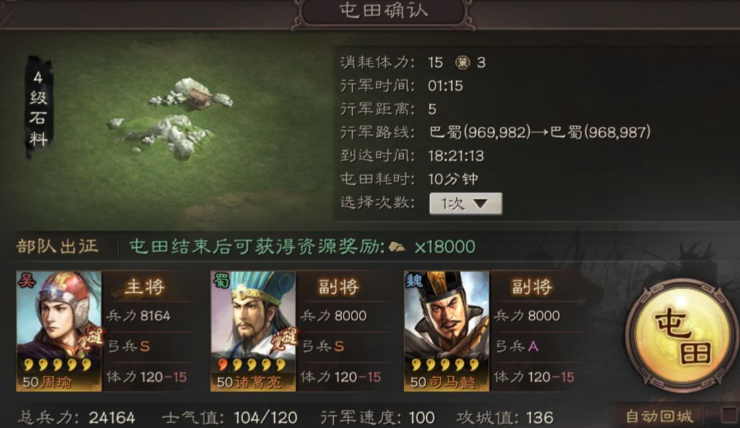Click the stone quarry on the map preview
The height and width of the screenshot is (428, 740).
(171, 117)
